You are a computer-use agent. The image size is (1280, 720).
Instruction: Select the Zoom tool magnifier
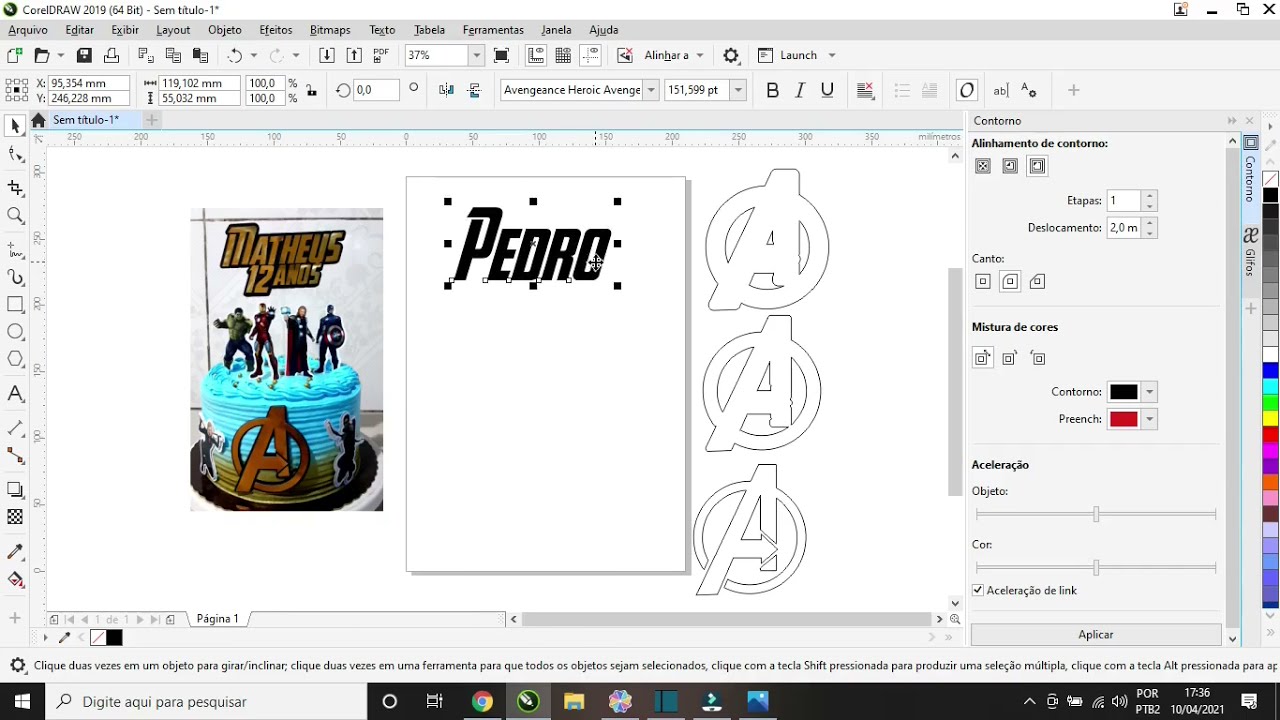tap(15, 216)
